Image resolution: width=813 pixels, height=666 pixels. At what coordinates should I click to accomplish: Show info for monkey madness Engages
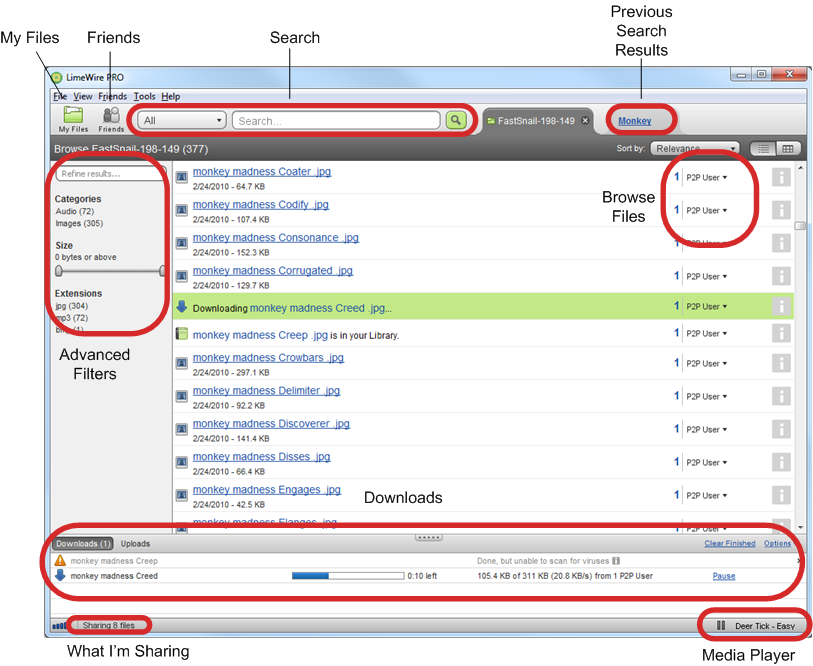click(781, 495)
